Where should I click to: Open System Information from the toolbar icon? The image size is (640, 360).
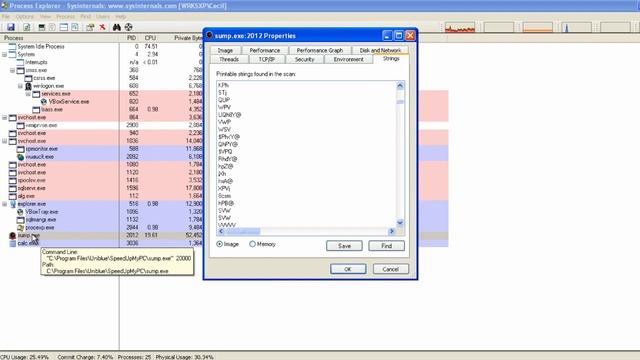41,27
